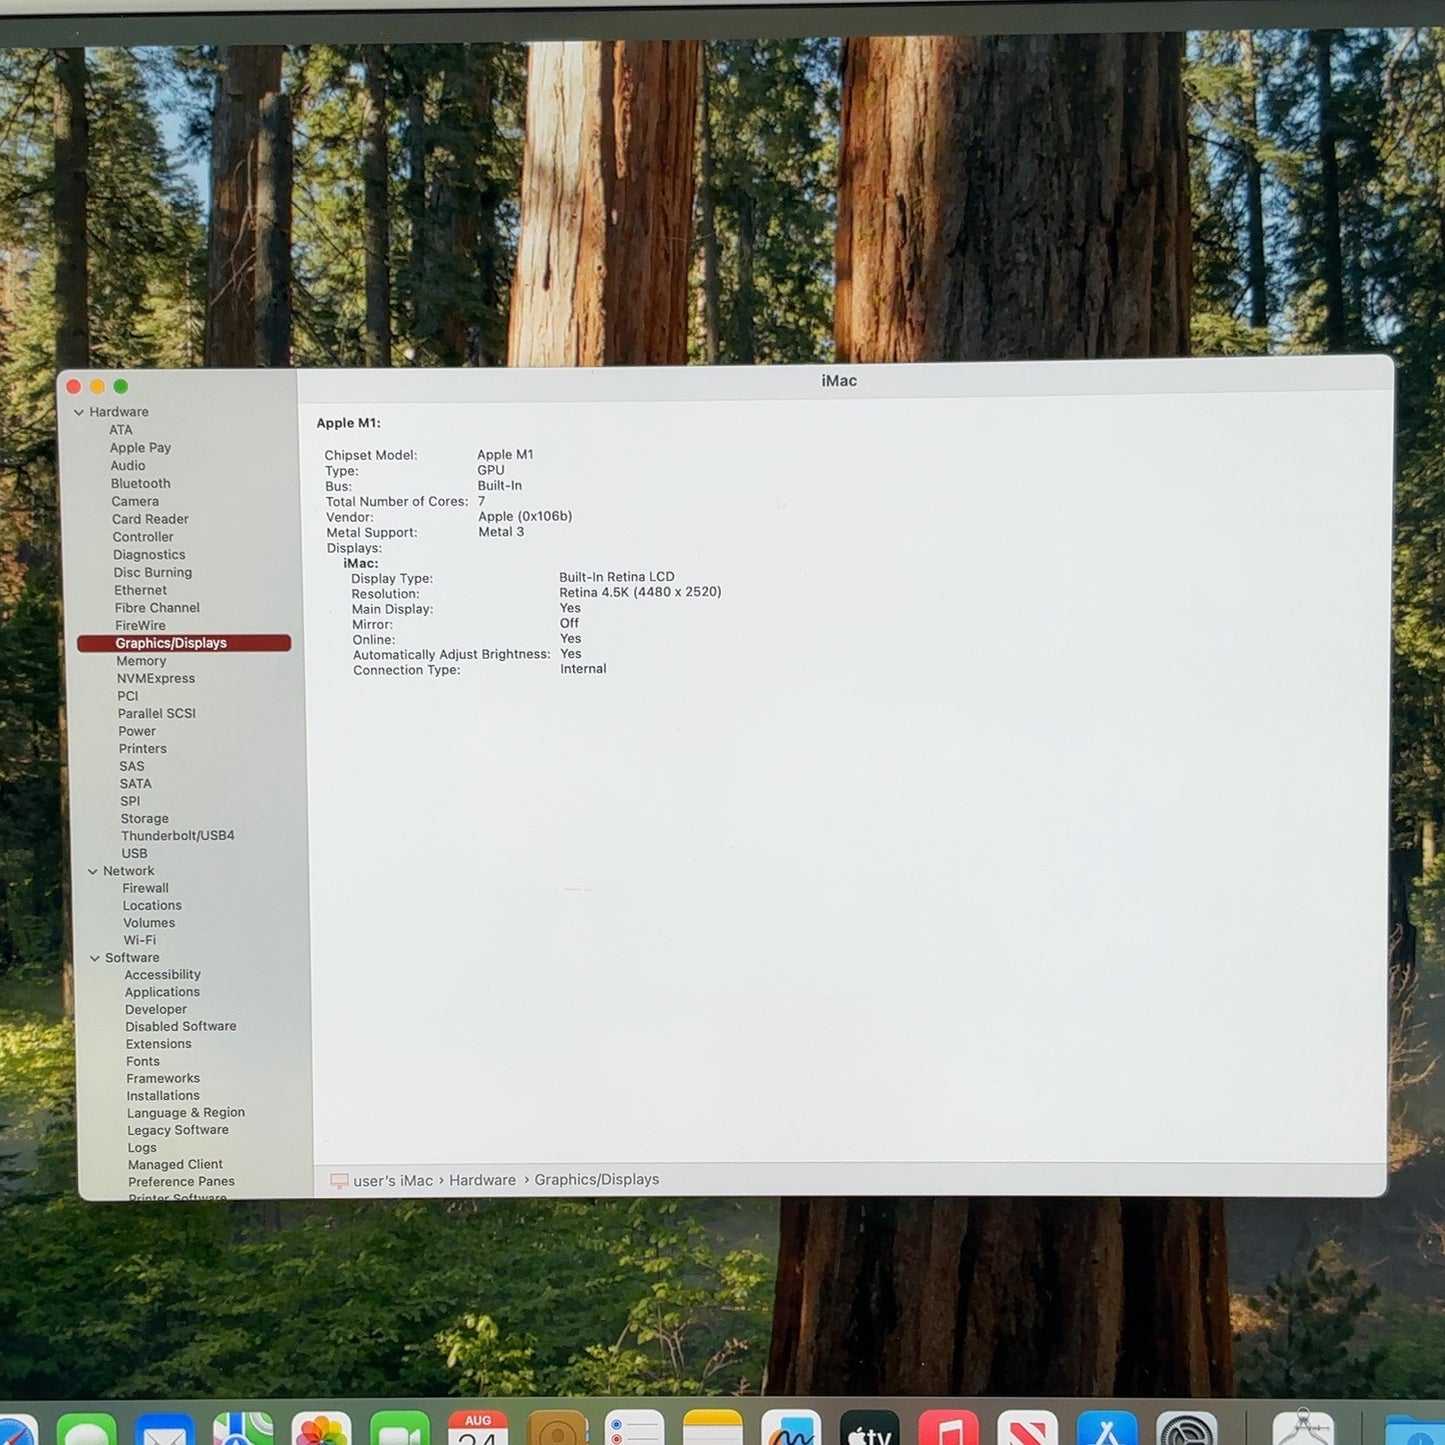This screenshot has height=1445, width=1445.
Task: Click Graphics/Displays in the bottom path bar
Action: [x=597, y=1180]
